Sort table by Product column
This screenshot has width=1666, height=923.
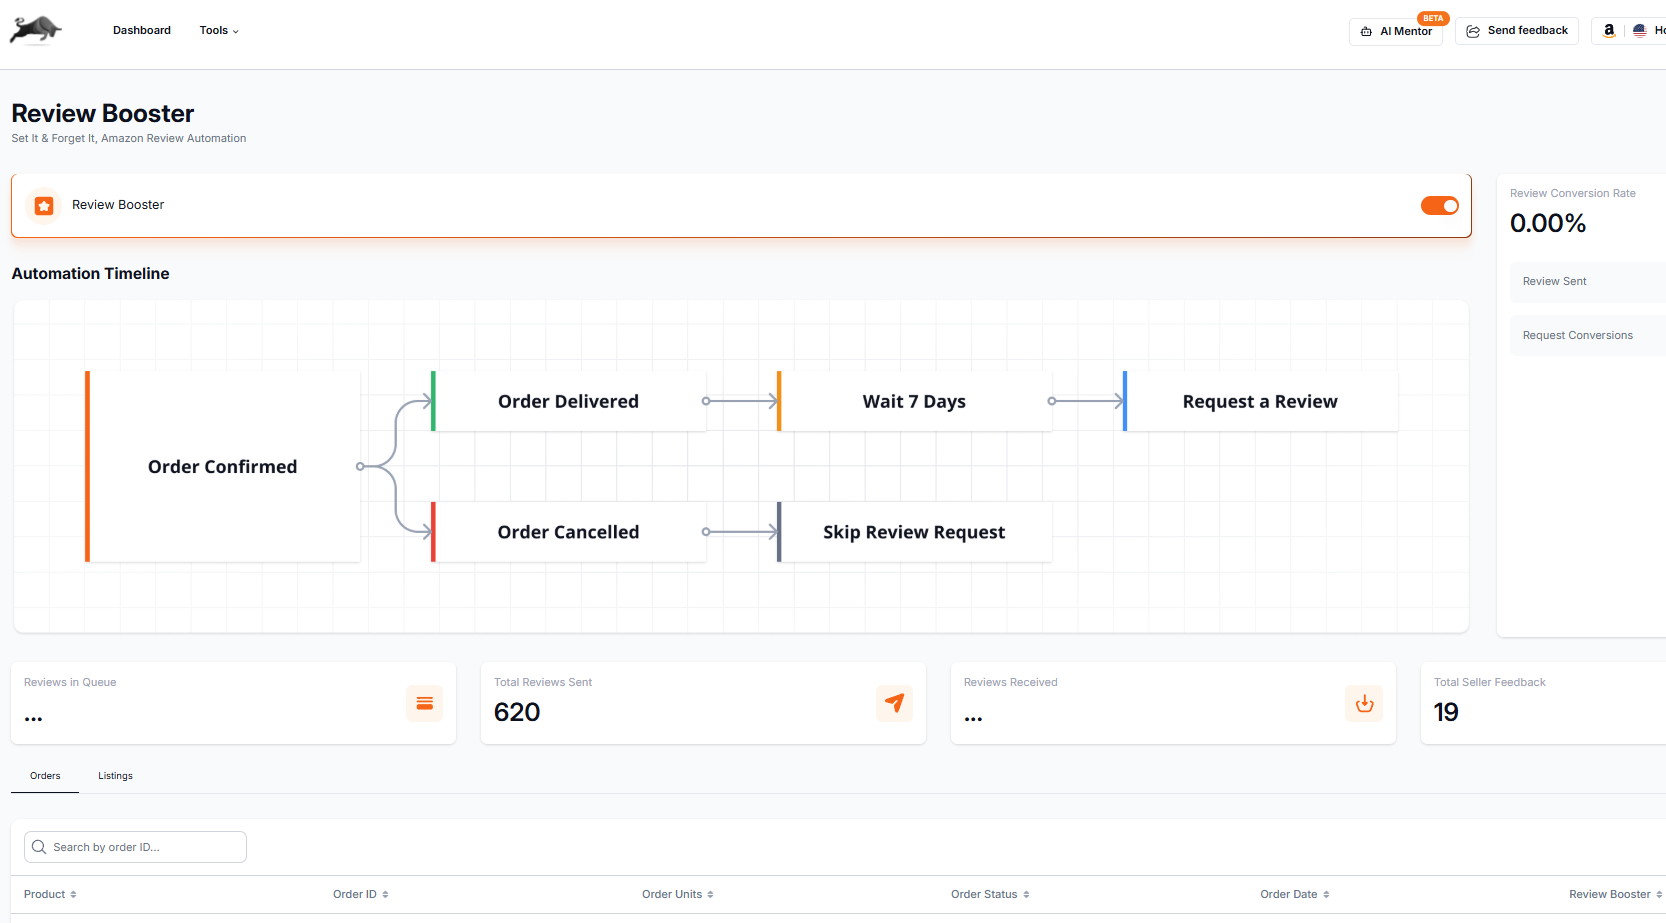pos(50,894)
